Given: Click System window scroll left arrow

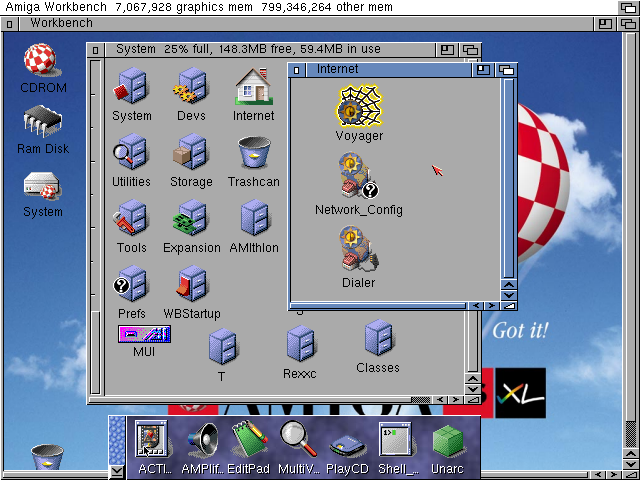Looking at the screenshot, I should tap(440, 400).
